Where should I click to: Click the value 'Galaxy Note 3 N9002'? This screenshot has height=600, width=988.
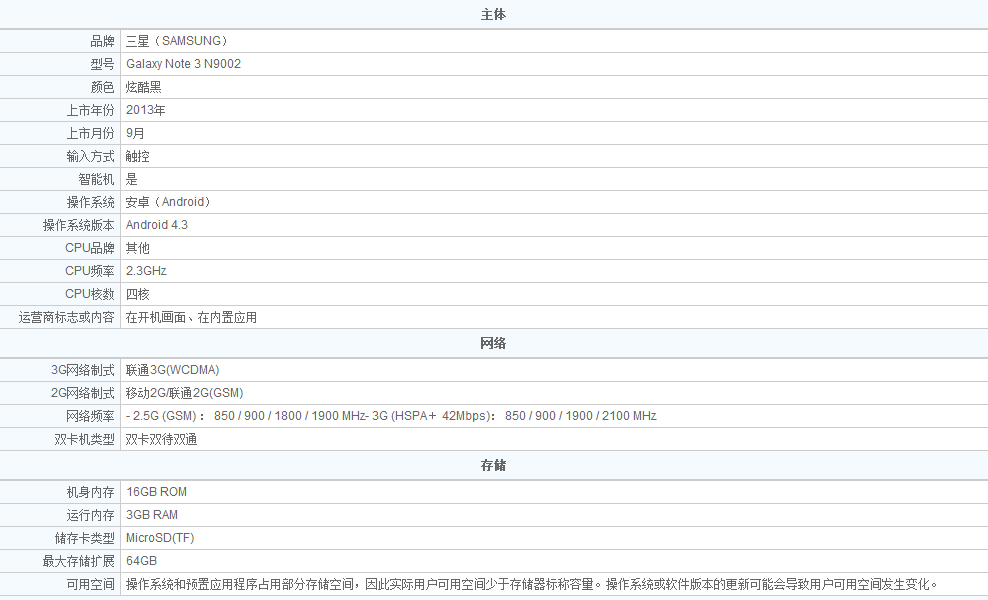pyautogui.click(x=183, y=64)
